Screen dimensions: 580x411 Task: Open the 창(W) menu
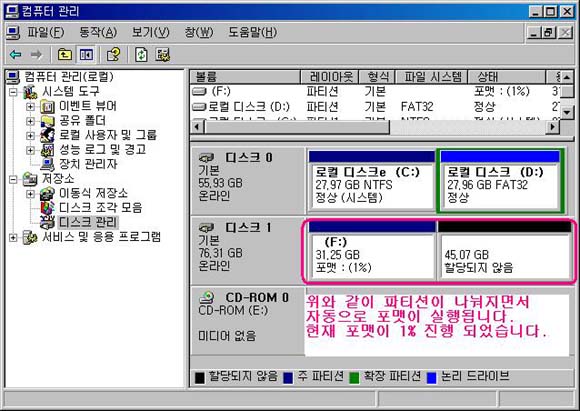[199, 33]
